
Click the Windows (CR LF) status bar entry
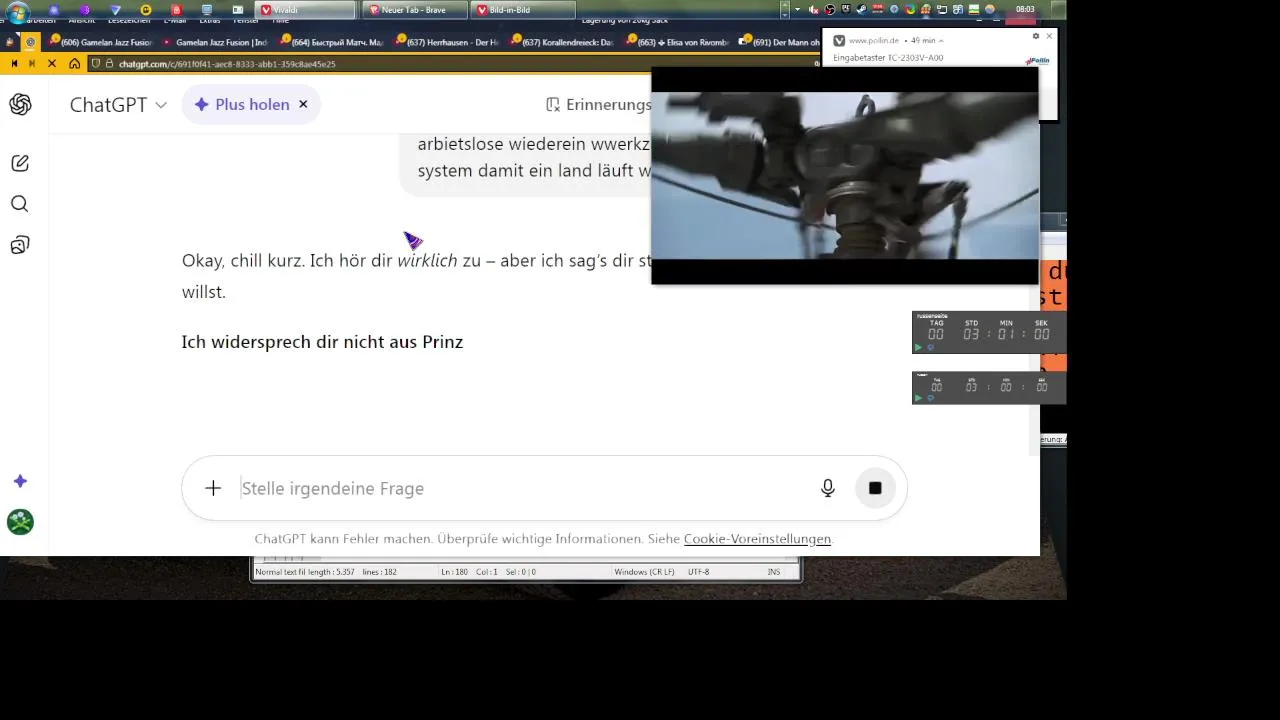[x=644, y=572]
